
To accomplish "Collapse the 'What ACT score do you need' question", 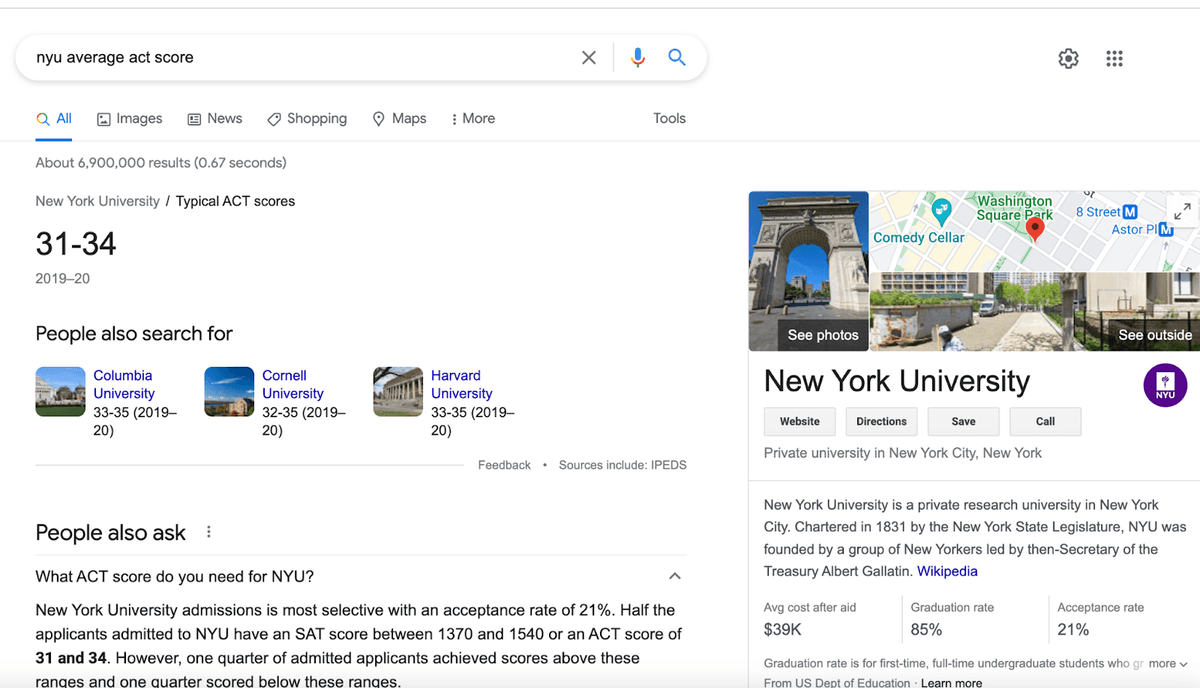I will coord(675,576).
